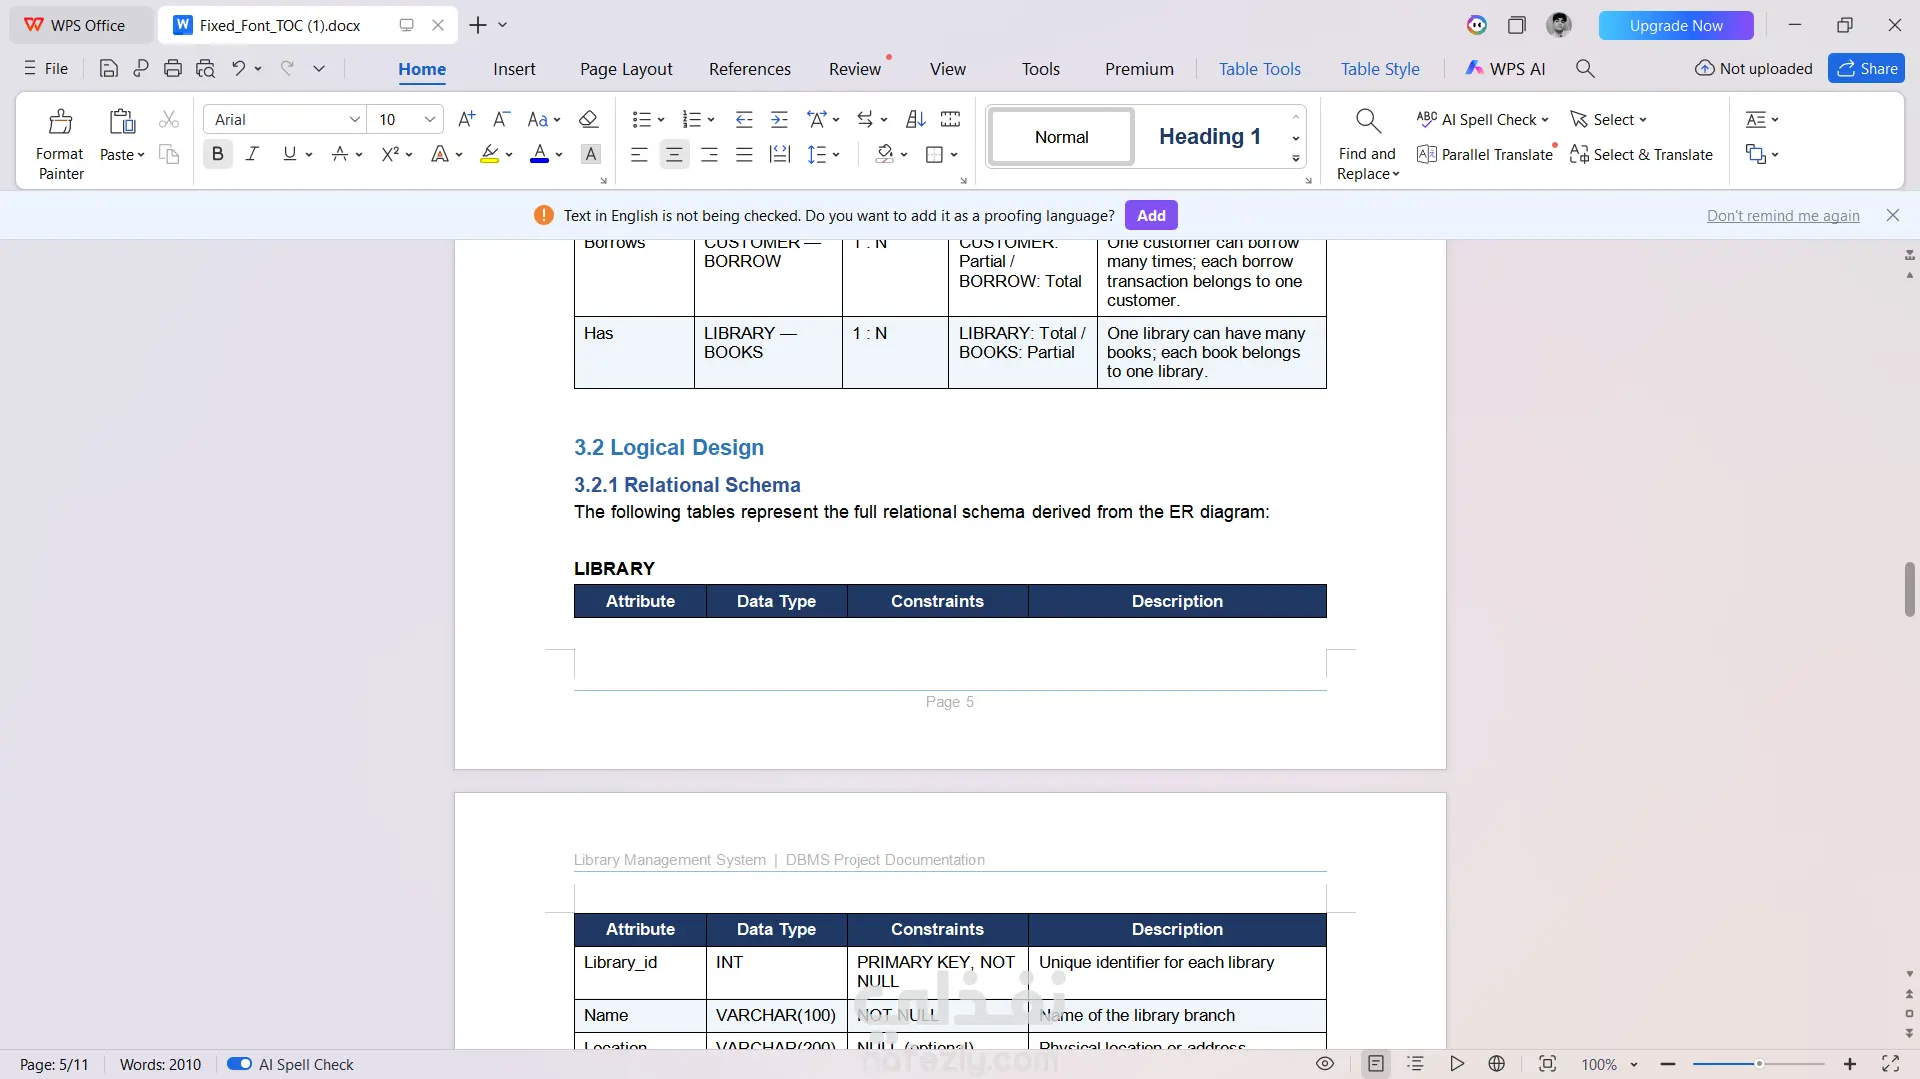Click the superscript X² icon
This screenshot has width=1920, height=1079.
pos(390,154)
